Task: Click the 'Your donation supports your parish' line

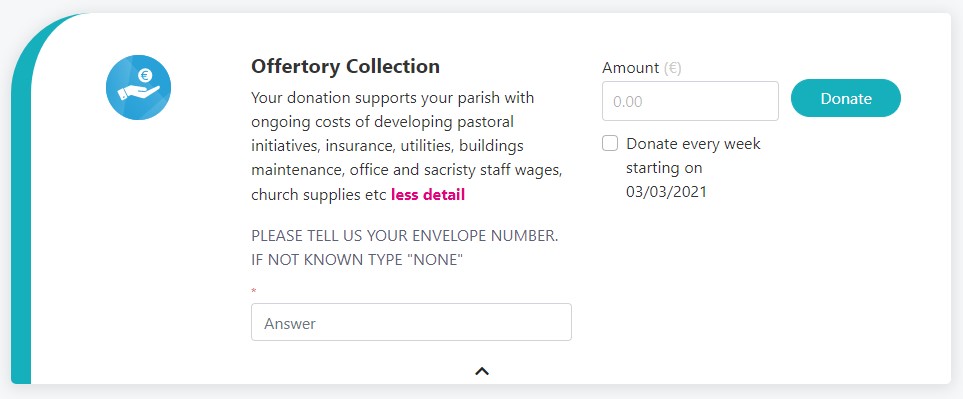Action: (x=392, y=98)
